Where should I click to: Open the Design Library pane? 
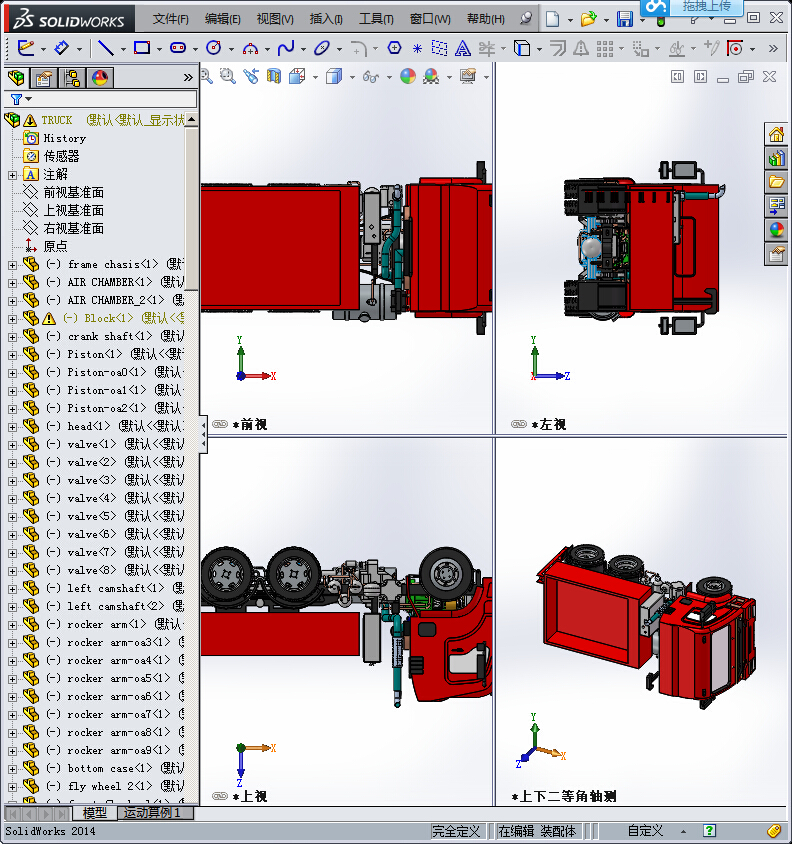(776, 158)
